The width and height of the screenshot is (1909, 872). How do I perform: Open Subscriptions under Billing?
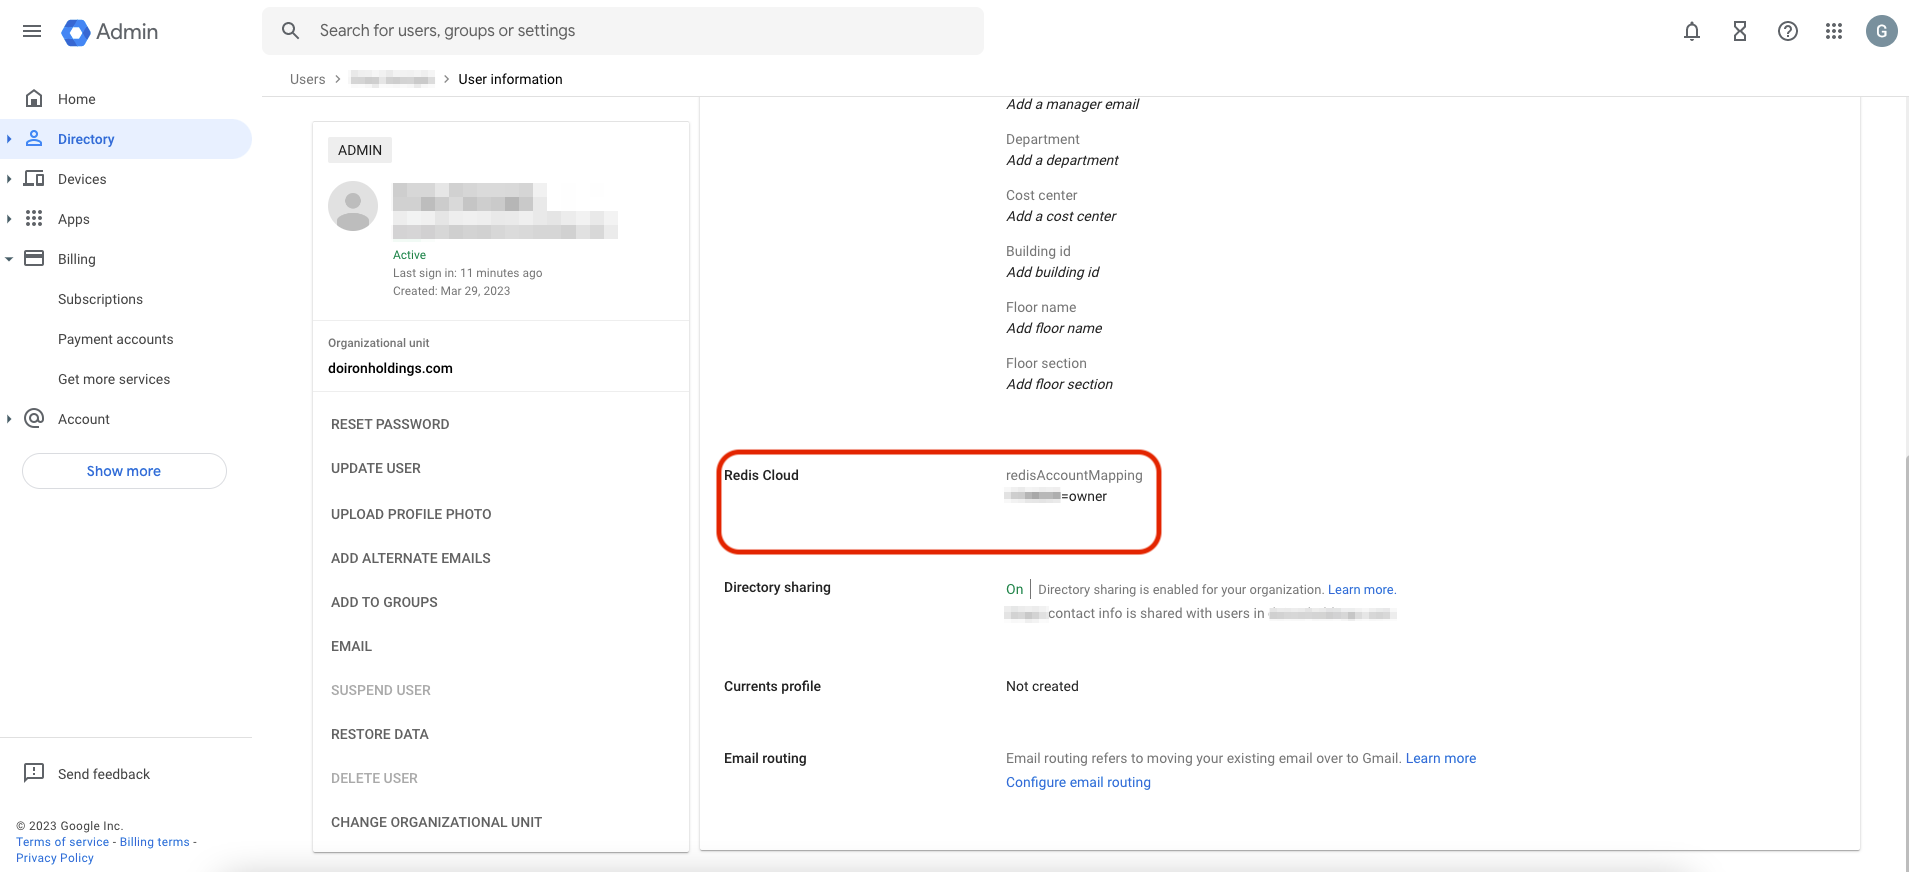[x=100, y=299]
